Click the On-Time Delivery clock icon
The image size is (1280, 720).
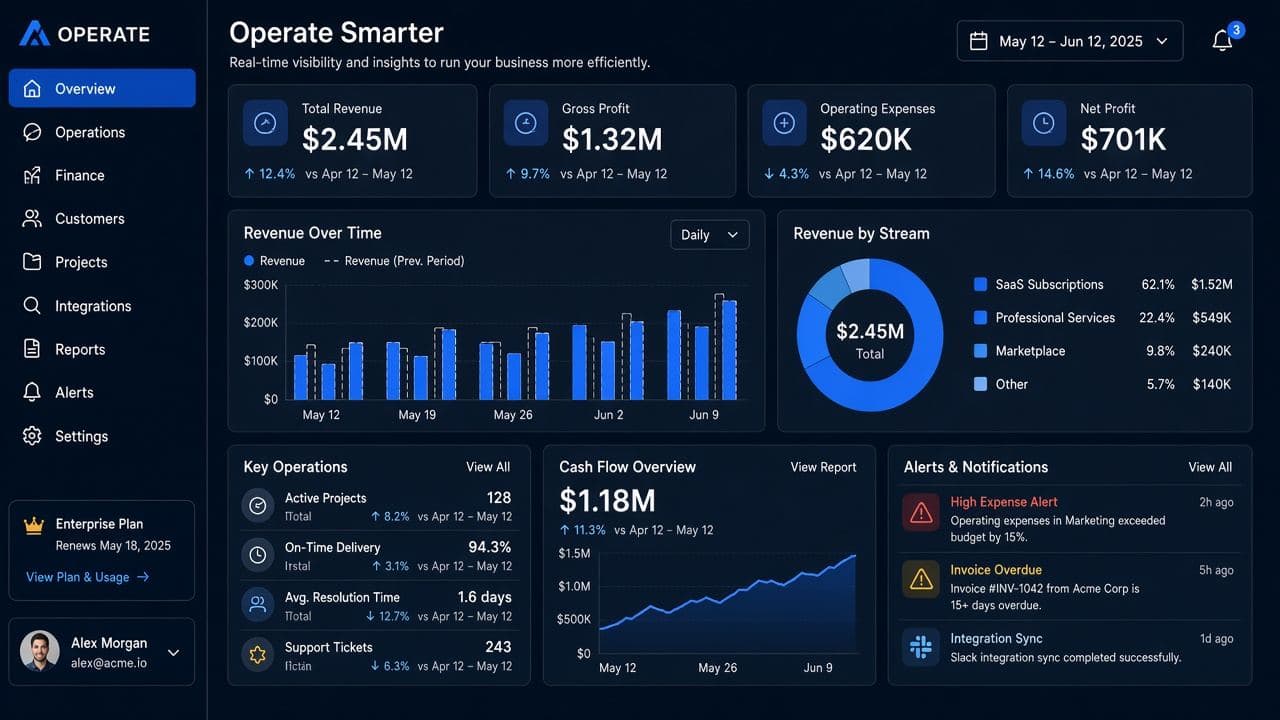[x=258, y=555]
